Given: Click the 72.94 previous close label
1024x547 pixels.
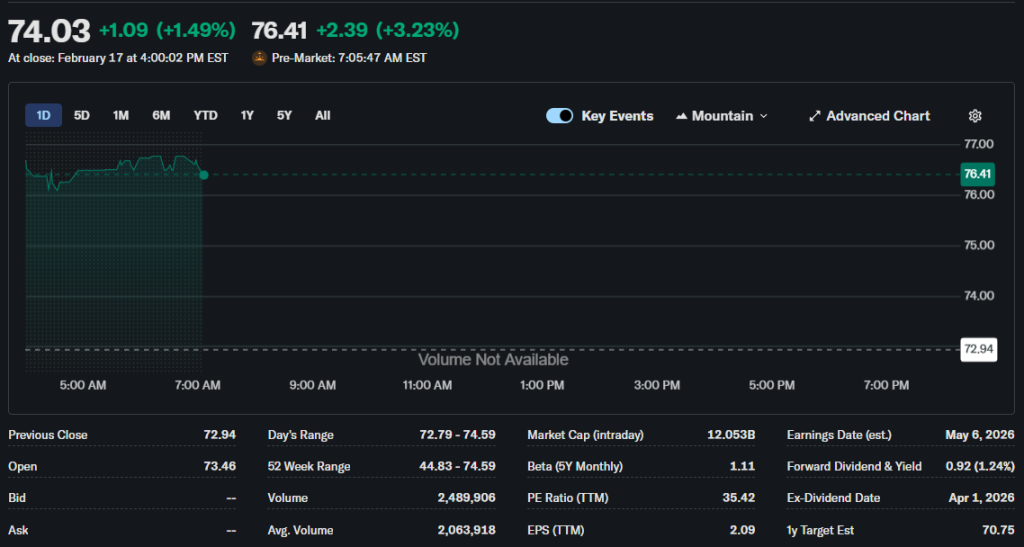Looking at the screenshot, I should click(x=977, y=349).
